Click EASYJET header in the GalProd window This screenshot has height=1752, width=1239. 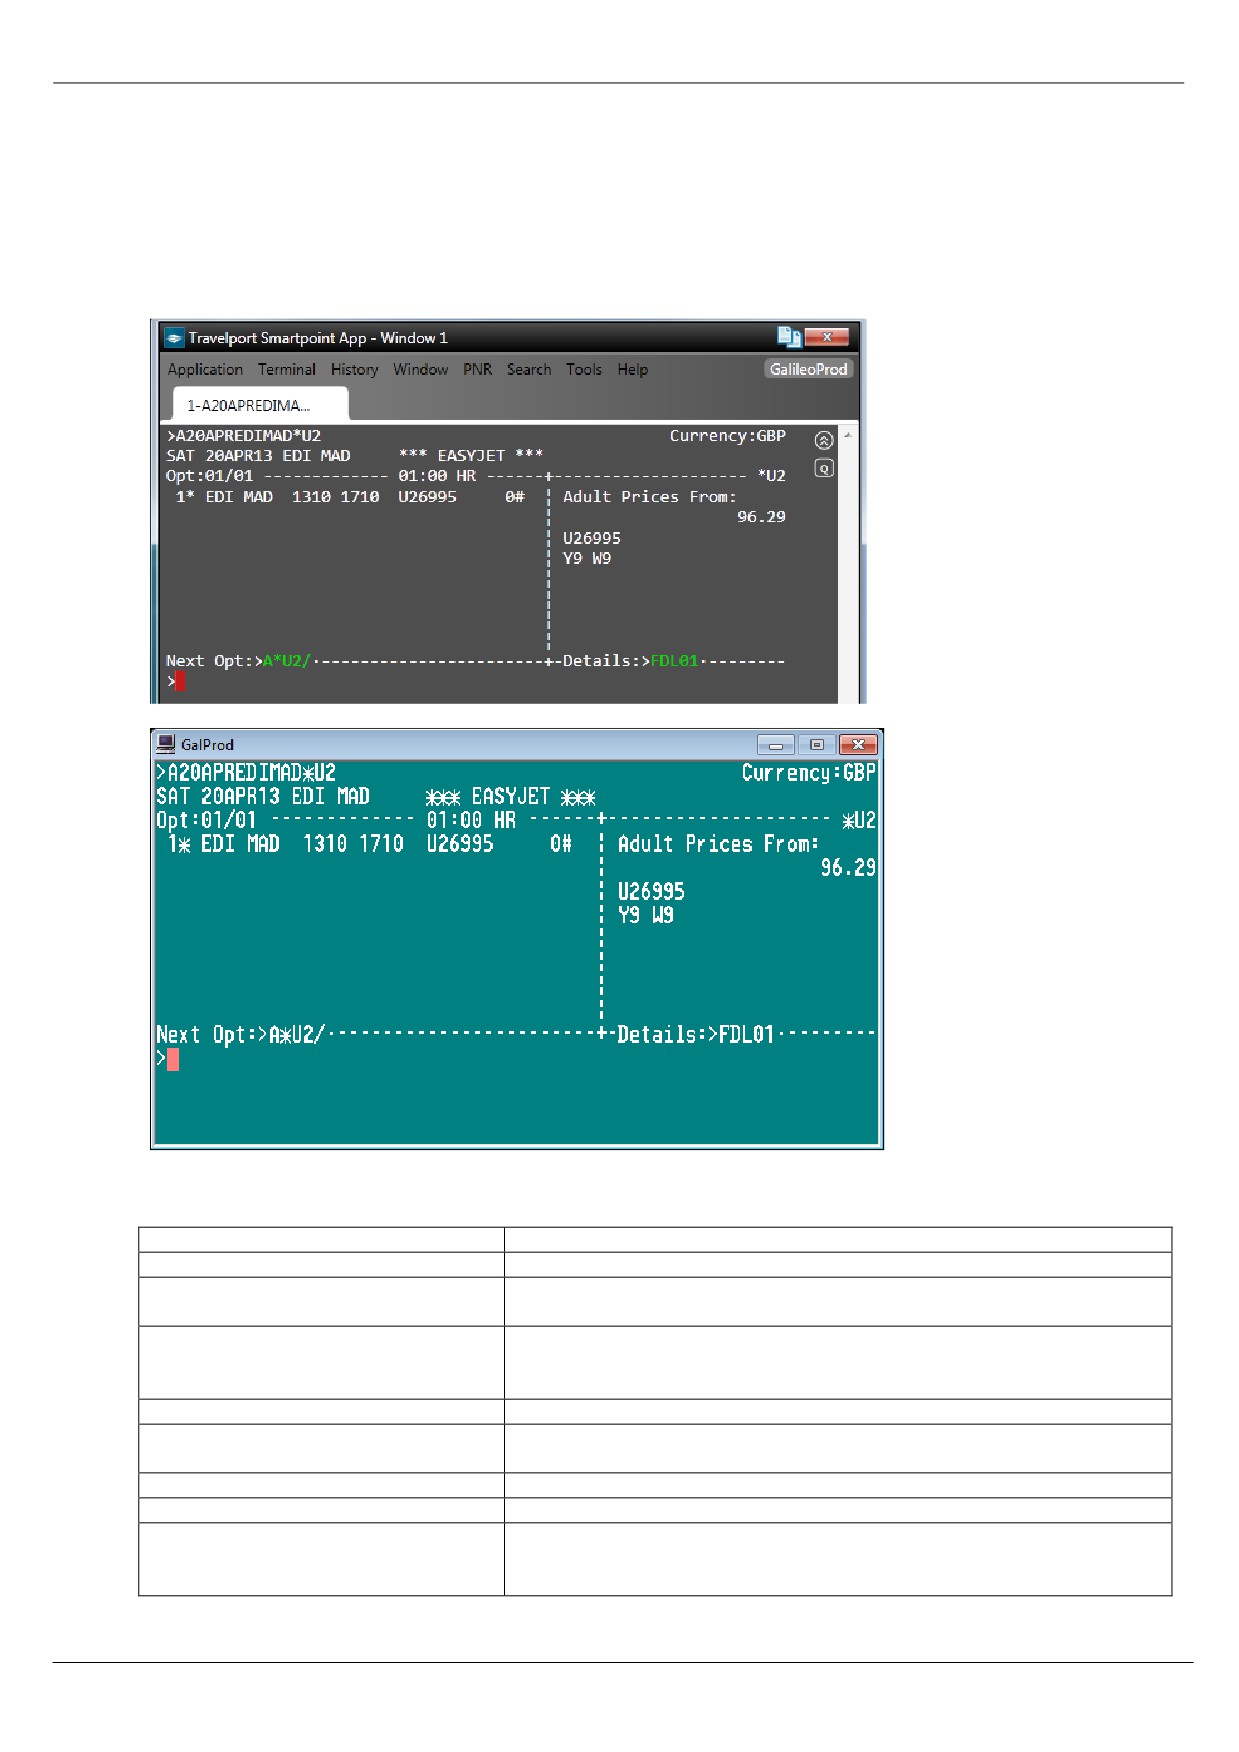click(510, 796)
